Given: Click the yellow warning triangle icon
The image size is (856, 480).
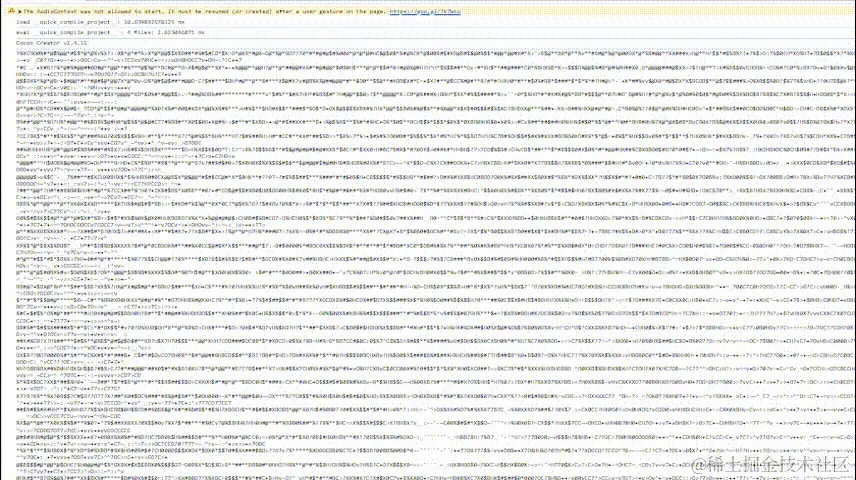Looking at the screenshot, I should coord(11,10).
